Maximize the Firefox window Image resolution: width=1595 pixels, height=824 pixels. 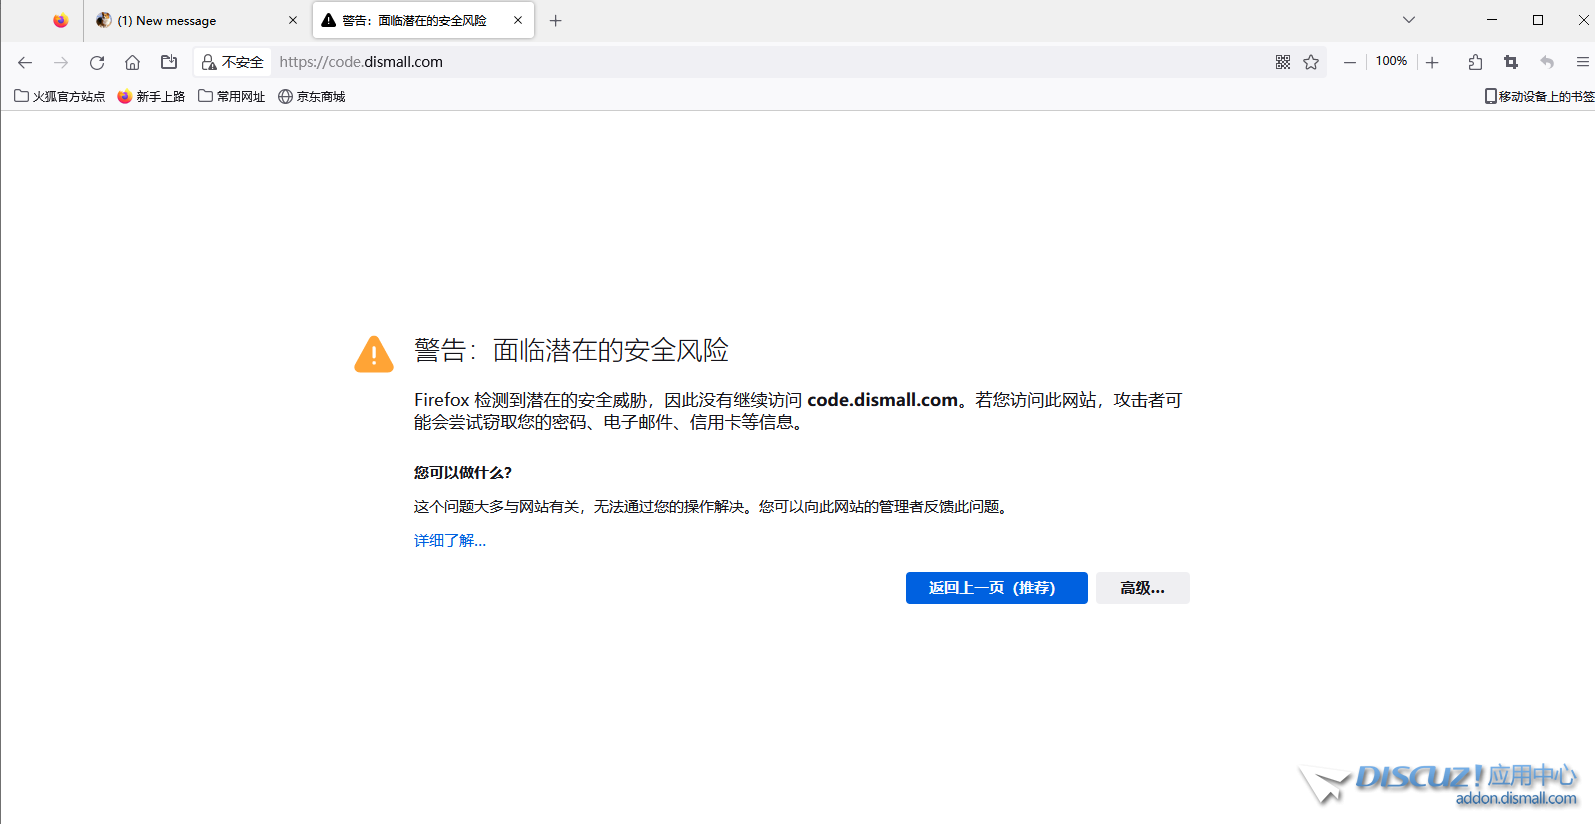coord(1538,20)
